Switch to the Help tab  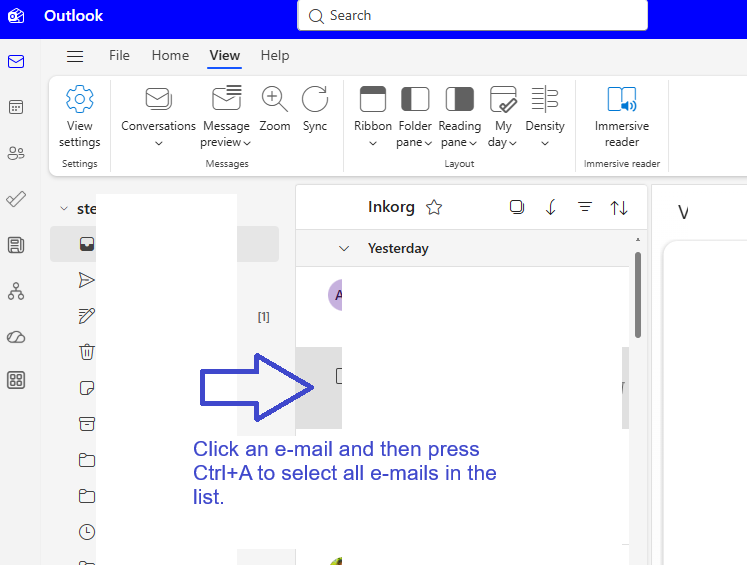pyautogui.click(x=275, y=56)
